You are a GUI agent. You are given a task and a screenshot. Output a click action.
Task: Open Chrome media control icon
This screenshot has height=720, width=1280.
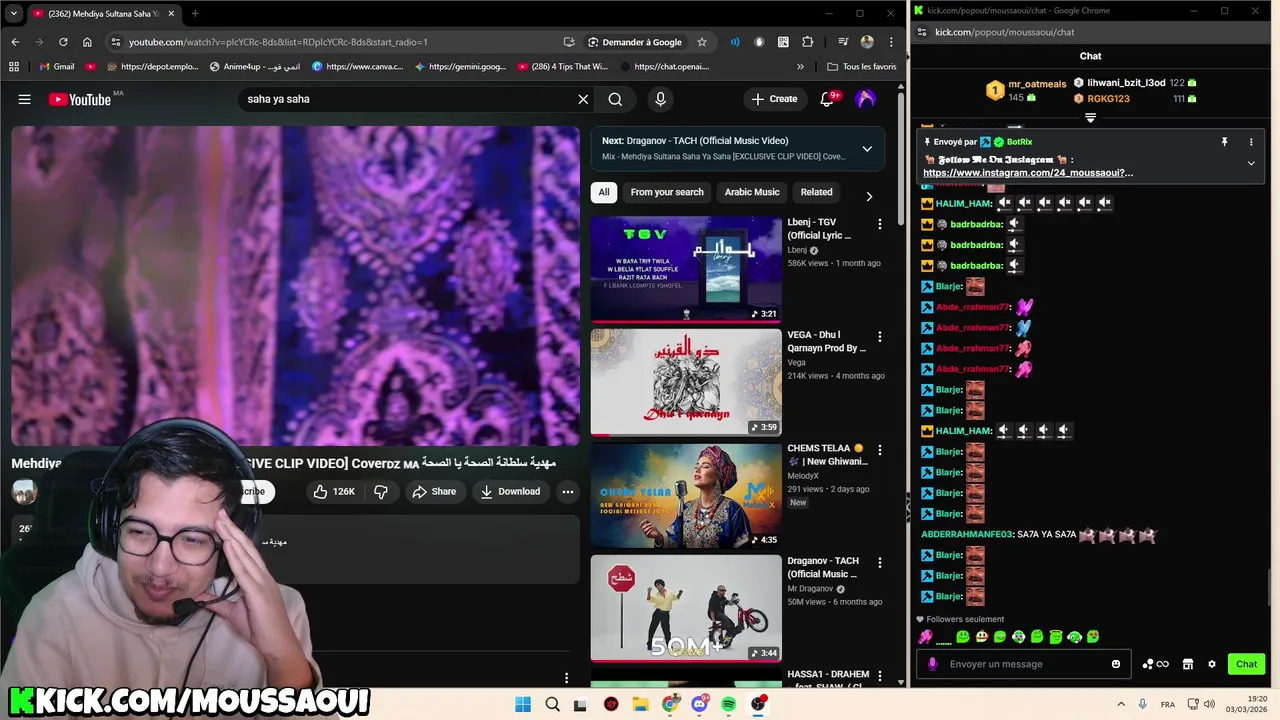coord(843,42)
